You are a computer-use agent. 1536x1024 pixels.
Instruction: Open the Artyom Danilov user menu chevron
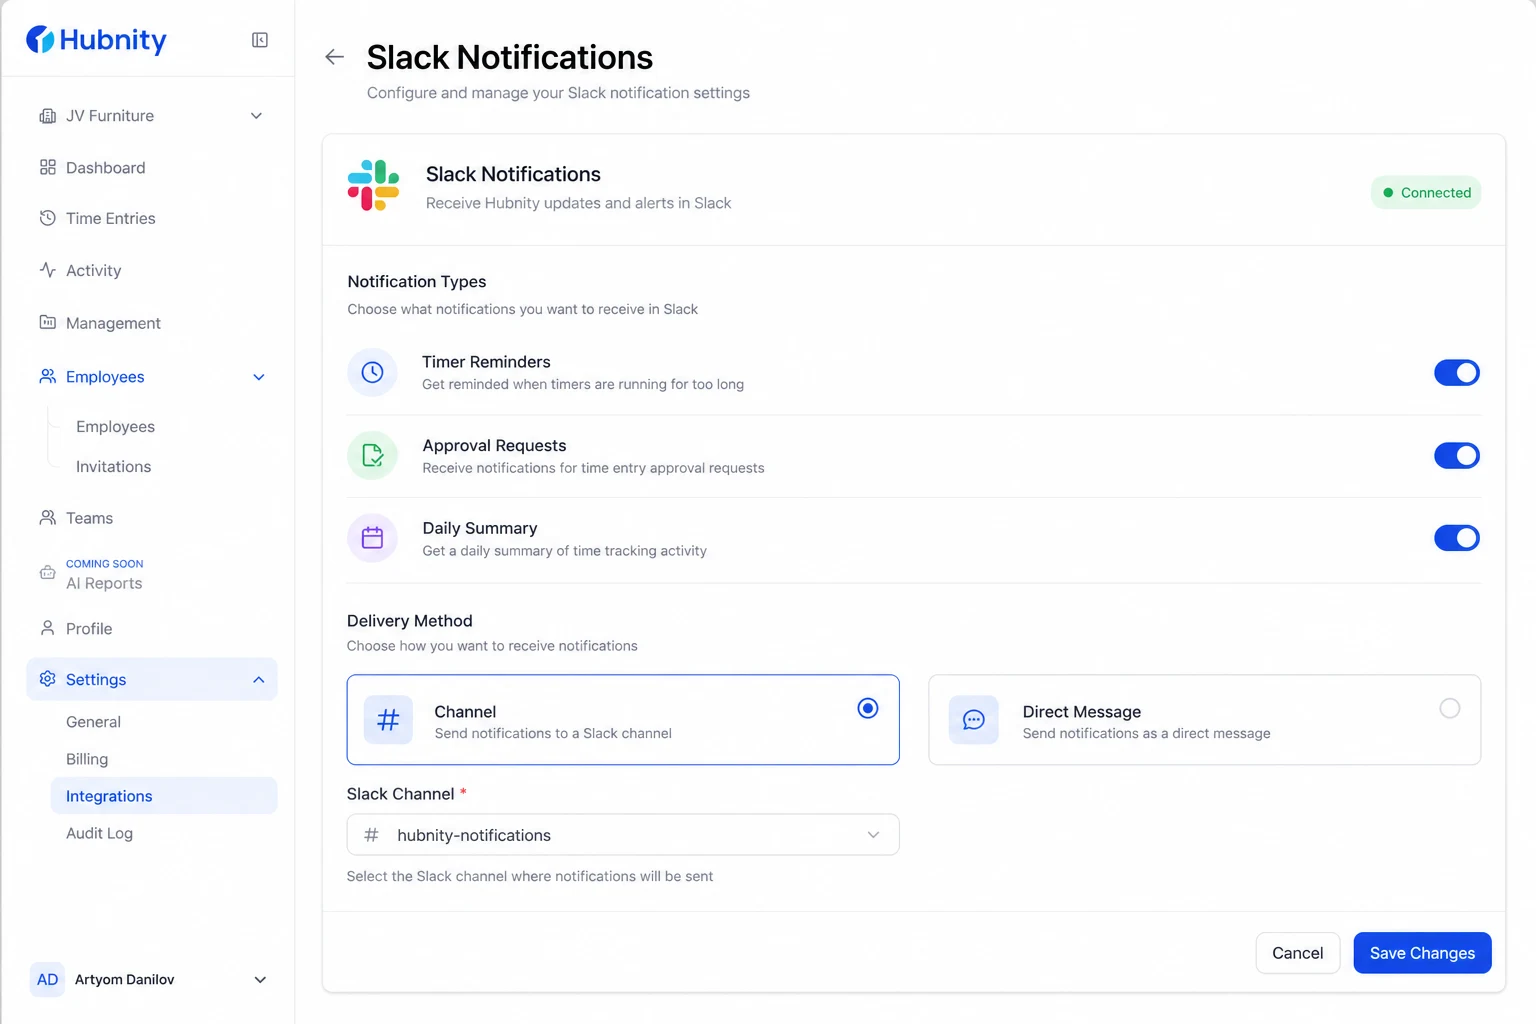point(260,980)
